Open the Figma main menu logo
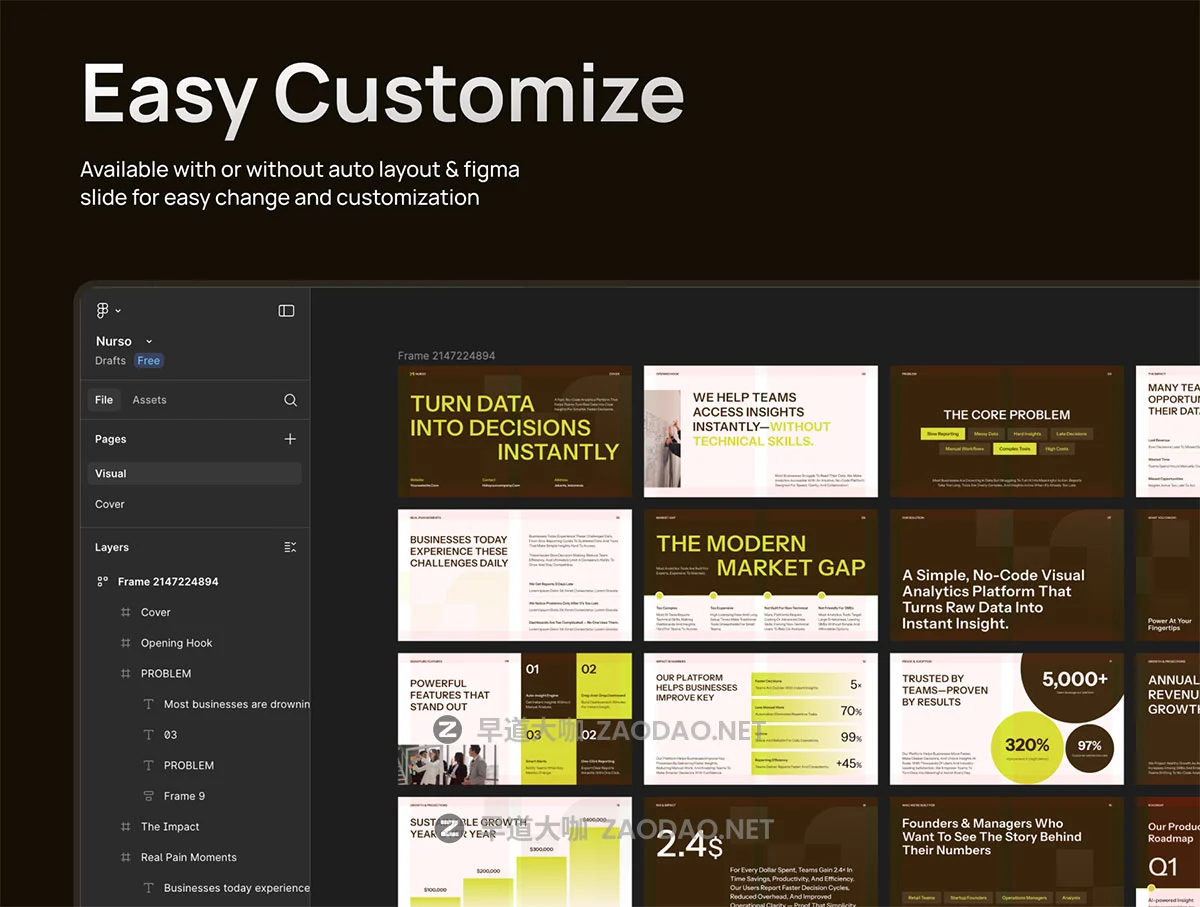 point(102,311)
